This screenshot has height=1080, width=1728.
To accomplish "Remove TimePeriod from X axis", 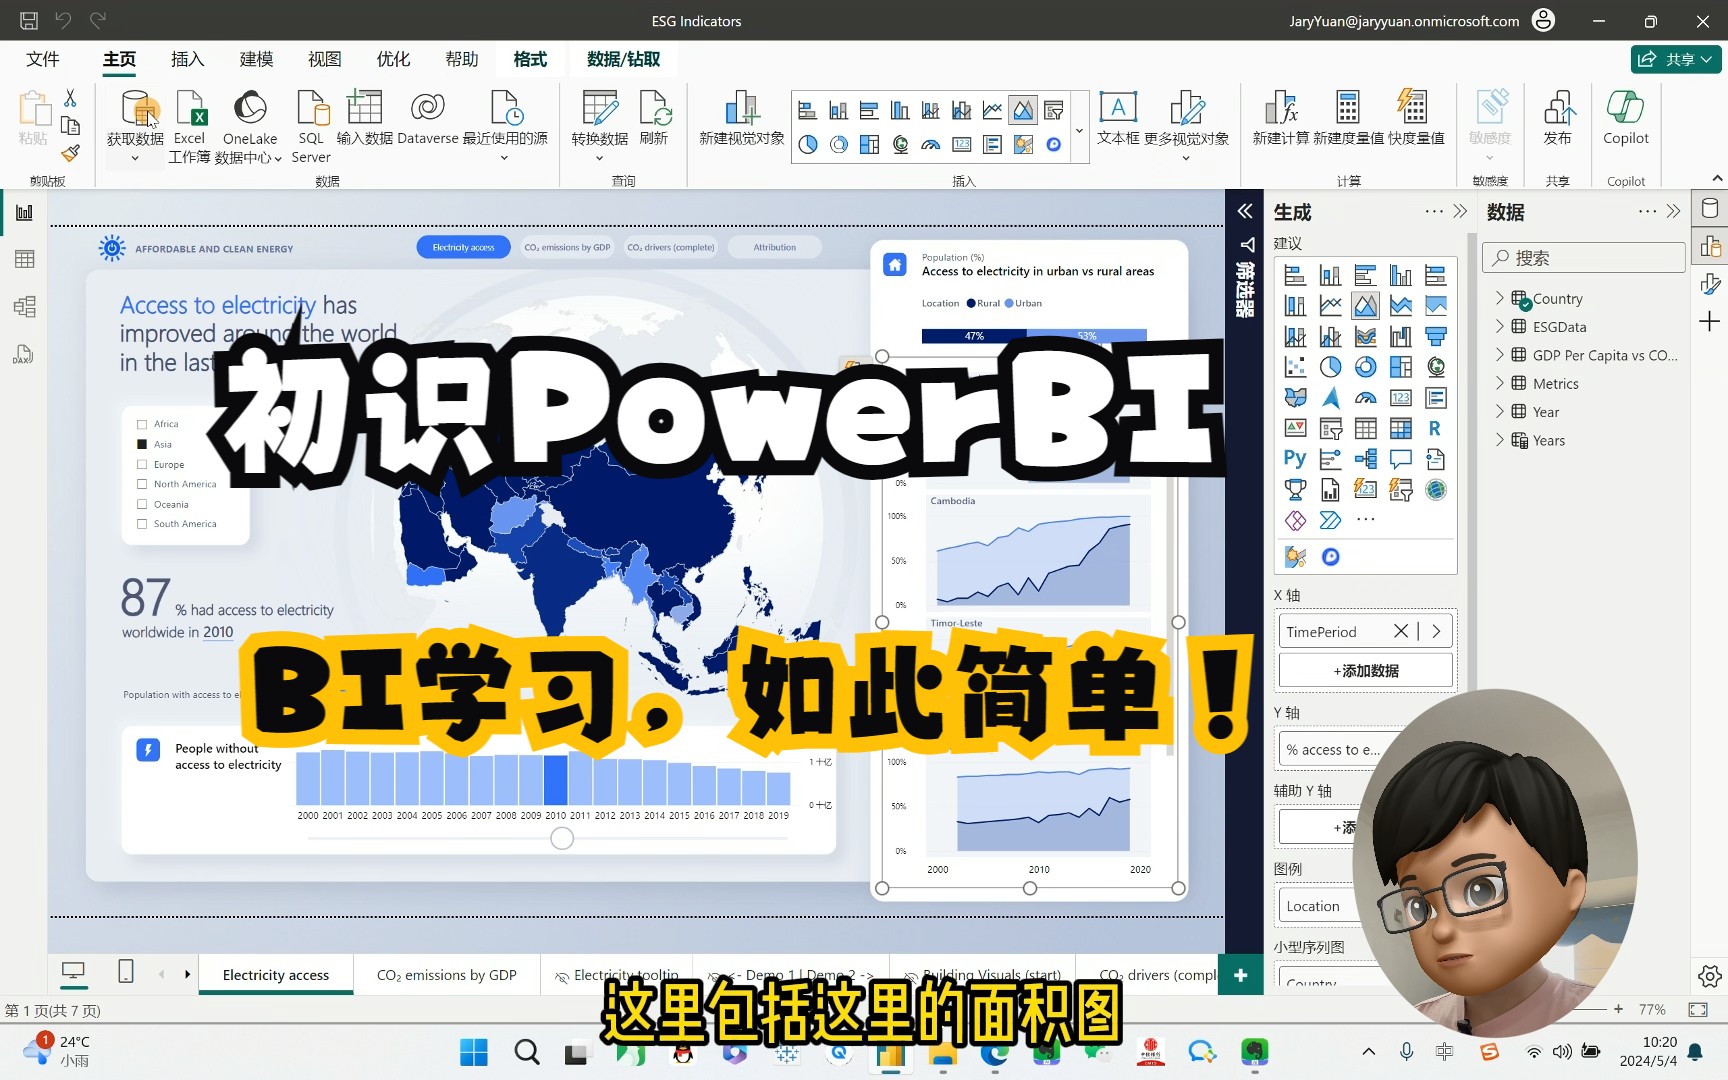I will point(1401,631).
